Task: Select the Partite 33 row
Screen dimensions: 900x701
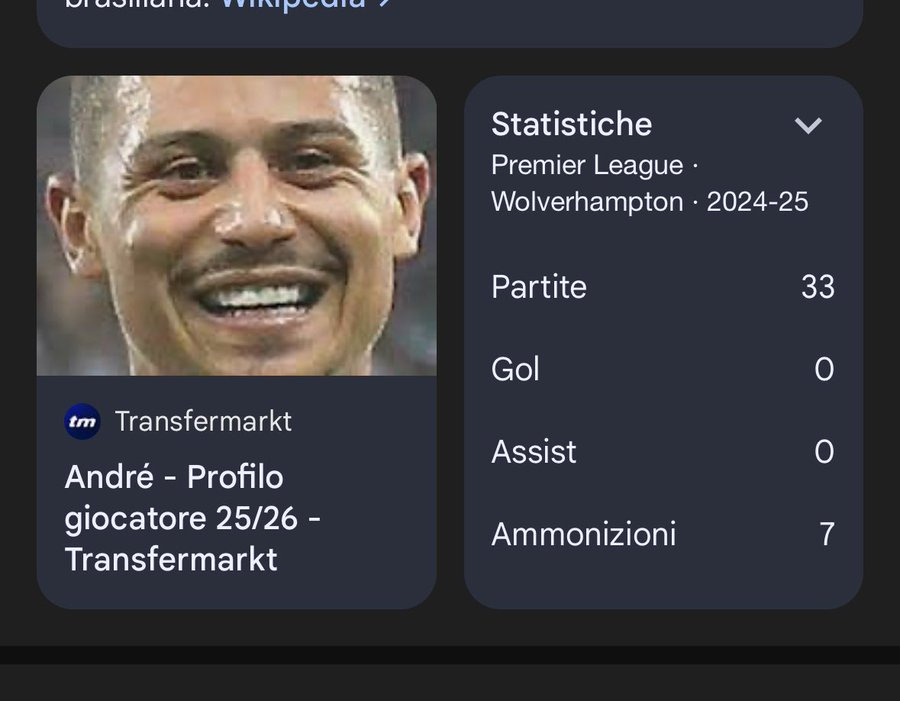Action: pyautogui.click(x=663, y=286)
